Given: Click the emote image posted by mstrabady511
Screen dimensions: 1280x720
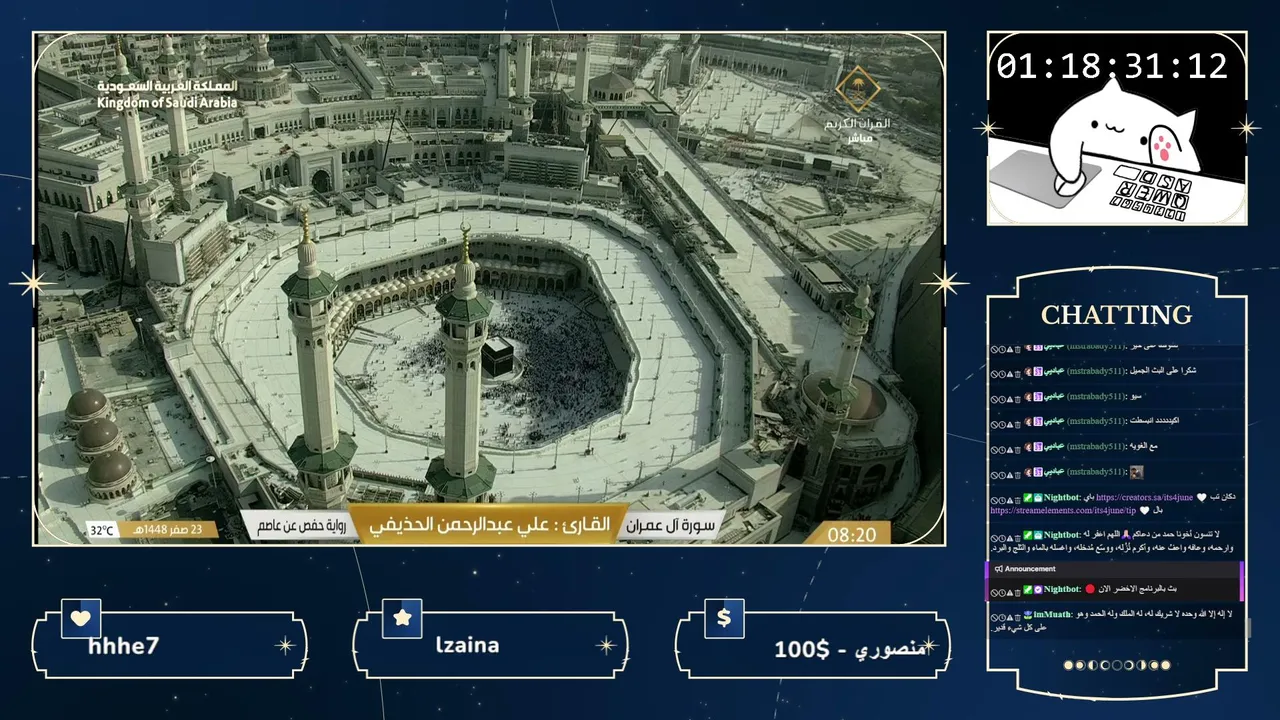Looking at the screenshot, I should click(1136, 471).
